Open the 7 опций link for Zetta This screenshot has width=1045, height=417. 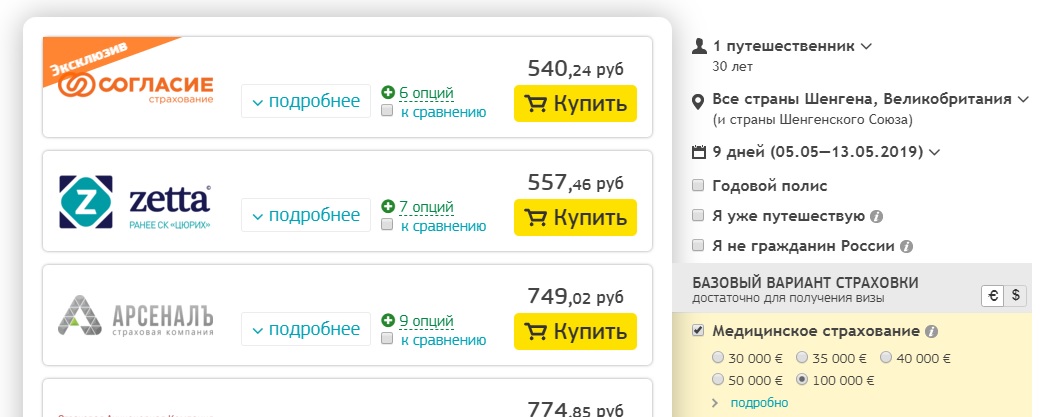427,207
